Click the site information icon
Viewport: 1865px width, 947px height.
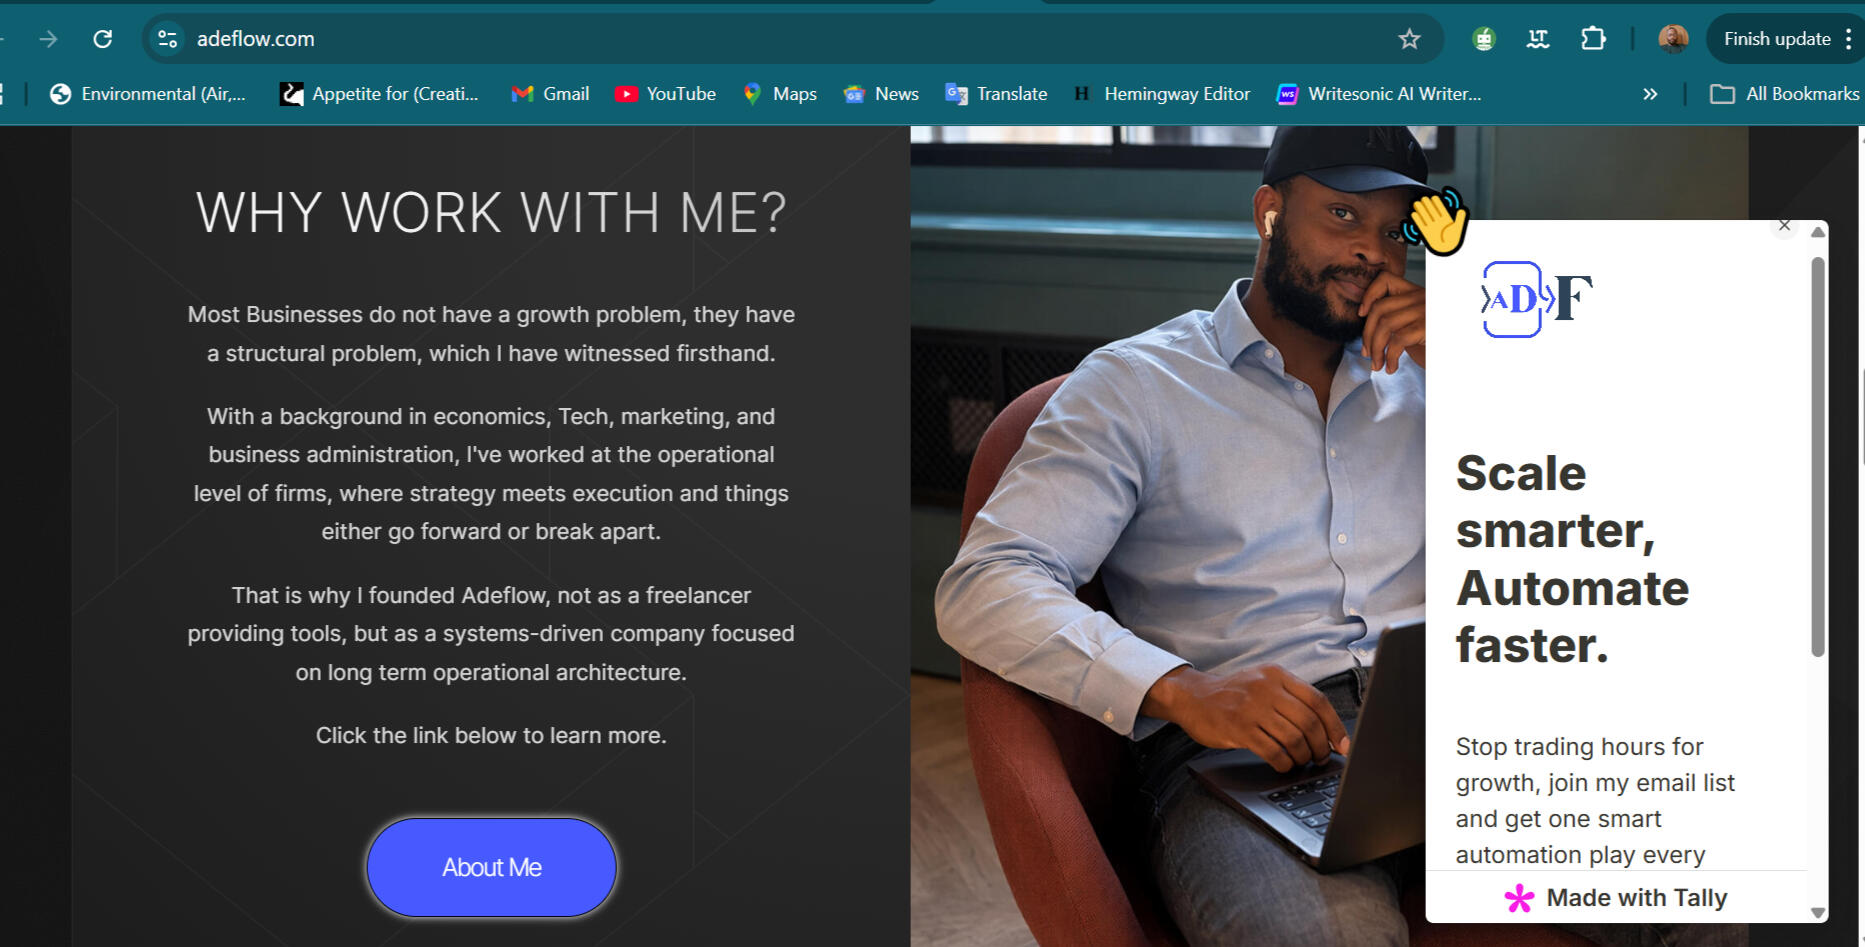tap(167, 39)
